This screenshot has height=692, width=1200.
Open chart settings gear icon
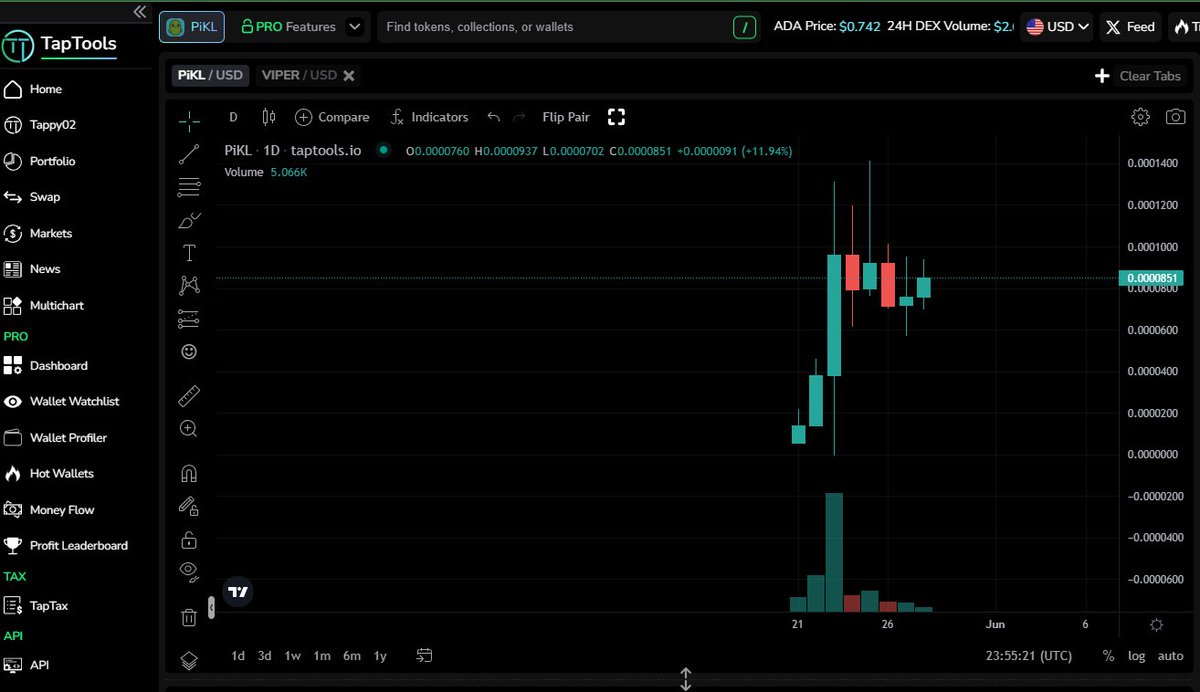pos(1140,117)
